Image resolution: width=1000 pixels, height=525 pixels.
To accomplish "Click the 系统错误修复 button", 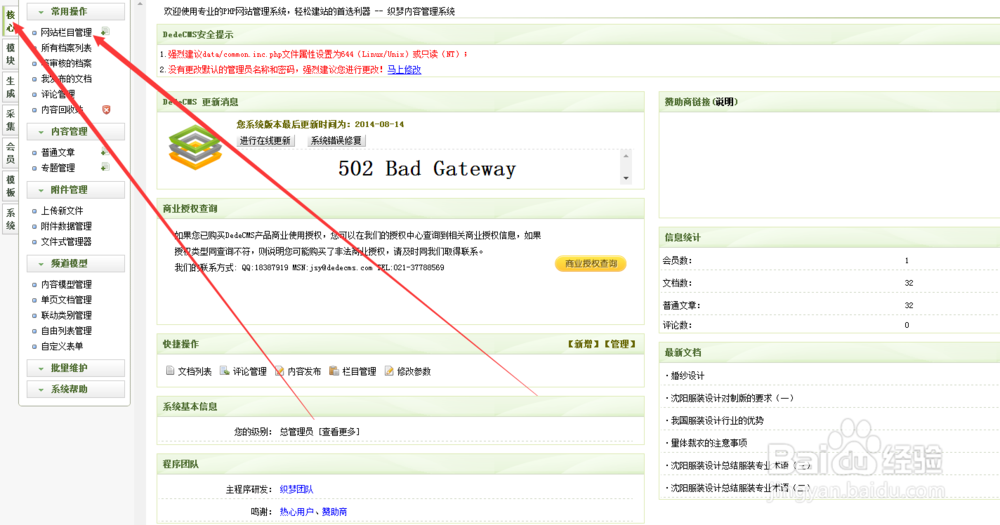I will 336,140.
